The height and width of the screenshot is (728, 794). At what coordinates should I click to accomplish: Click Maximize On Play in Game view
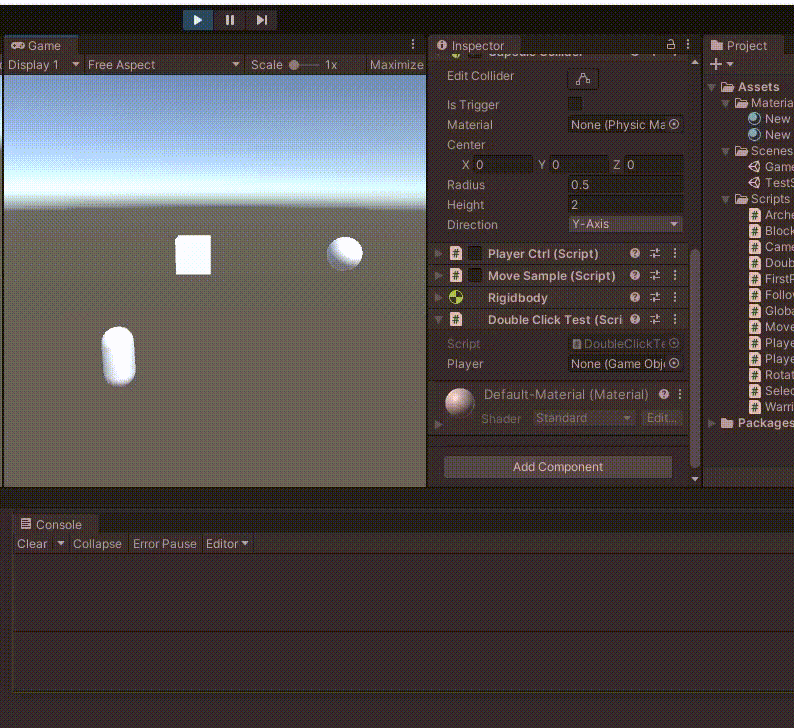click(x=396, y=65)
